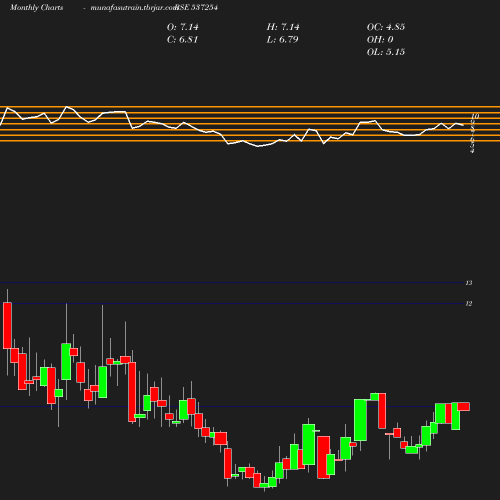Click the price axis label '13'
Screen dimensions: 500x500
469,283
